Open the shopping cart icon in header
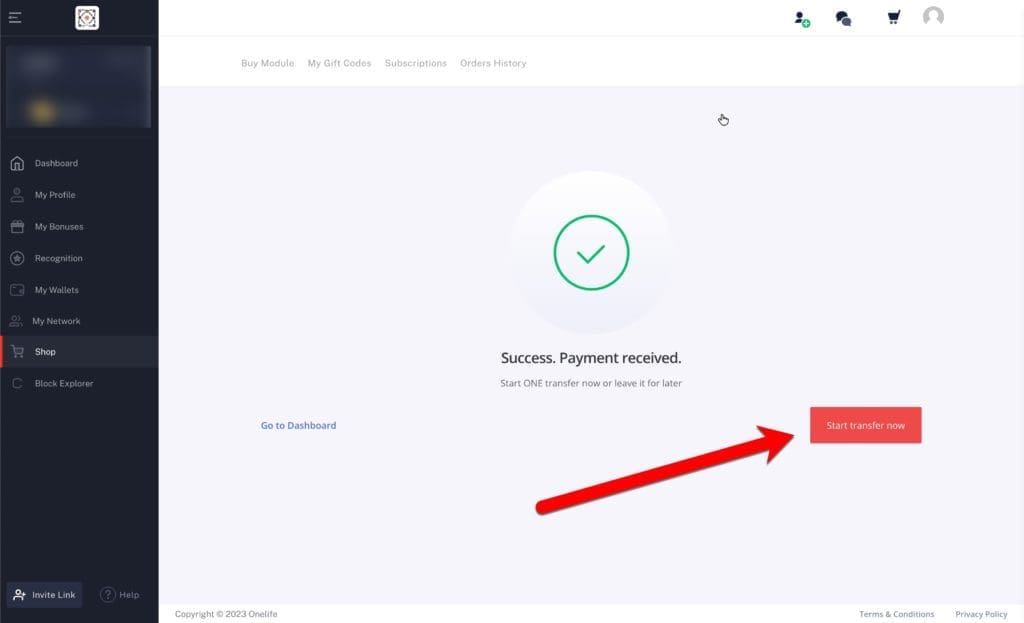The height and width of the screenshot is (623, 1024). coord(892,17)
